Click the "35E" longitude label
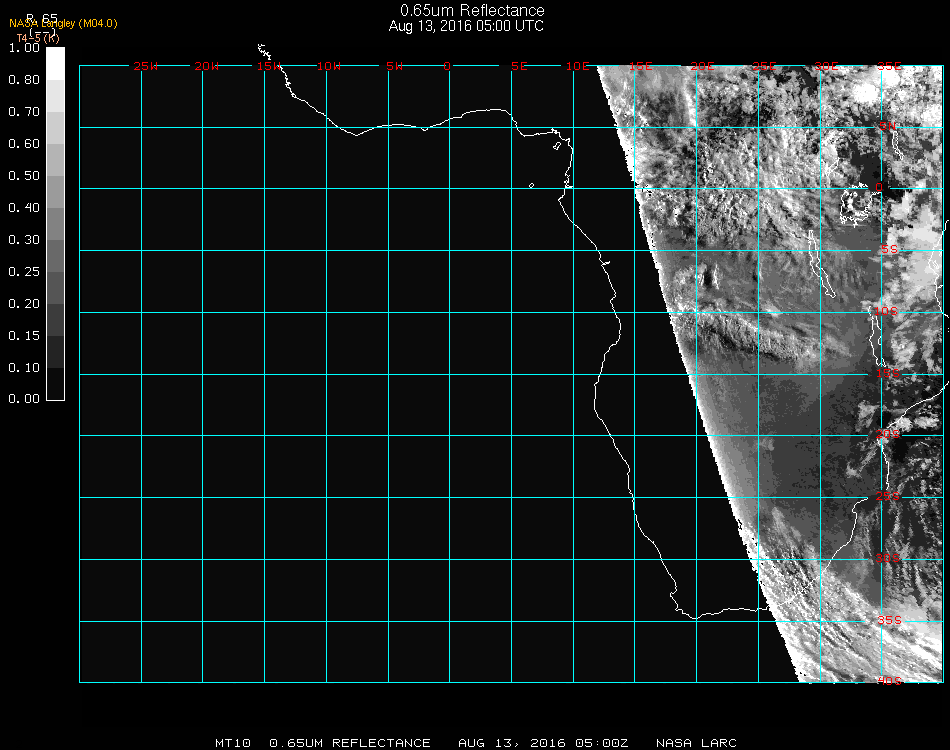This screenshot has width=950, height=750. [x=889, y=66]
